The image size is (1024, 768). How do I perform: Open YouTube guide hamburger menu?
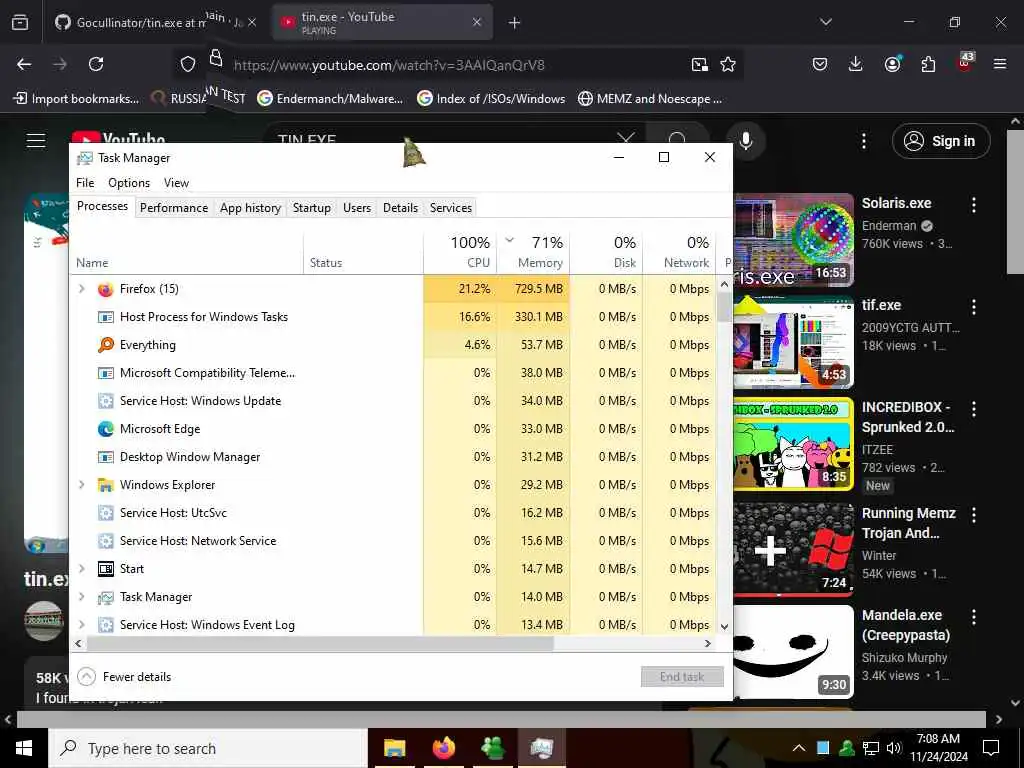(36, 140)
